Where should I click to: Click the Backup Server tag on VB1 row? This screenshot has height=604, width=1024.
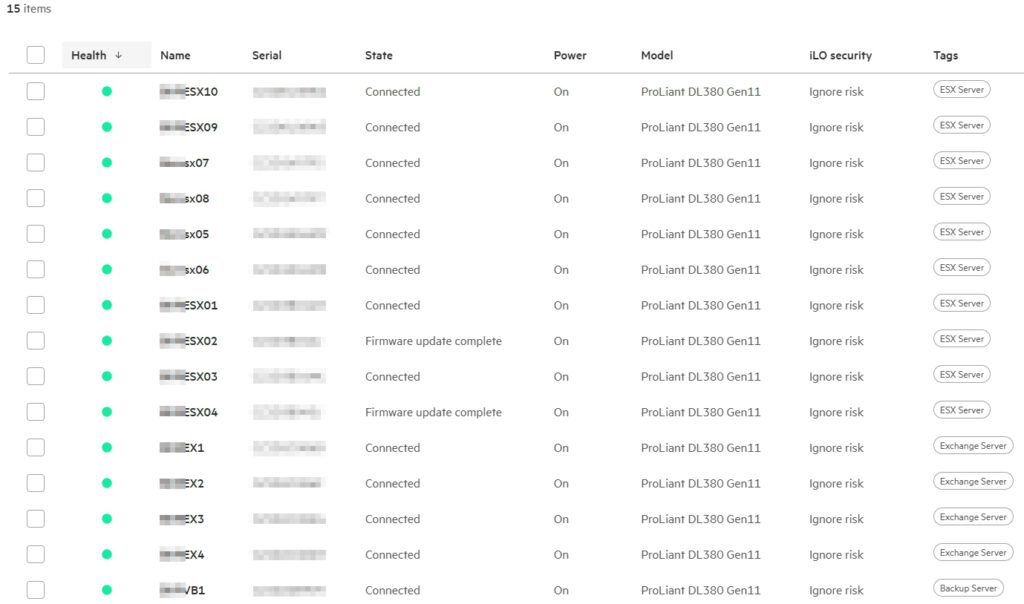pos(967,589)
